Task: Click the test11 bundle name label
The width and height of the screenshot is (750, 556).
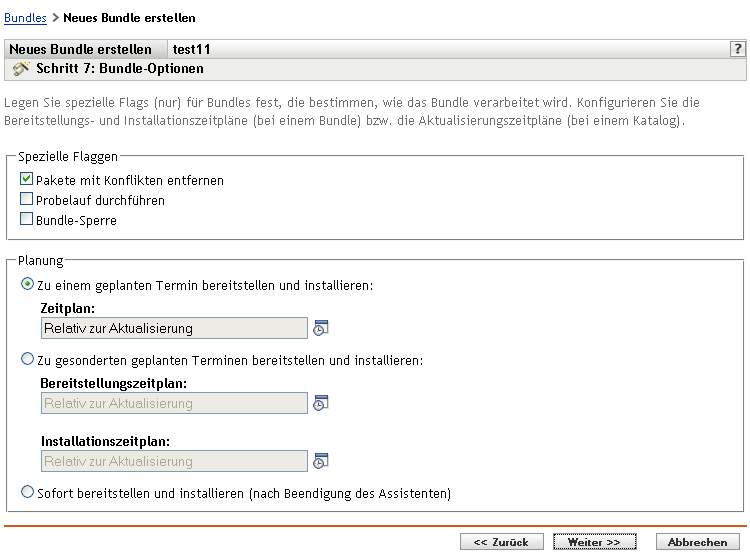Action: coord(191,49)
